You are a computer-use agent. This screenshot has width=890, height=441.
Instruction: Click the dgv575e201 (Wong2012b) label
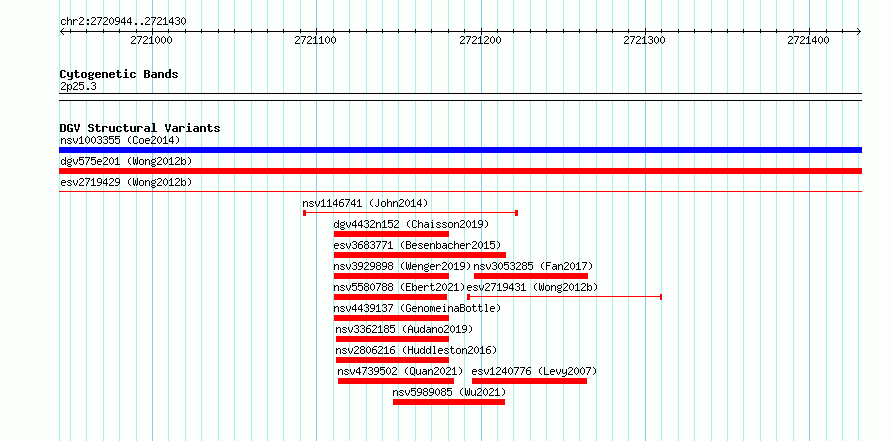point(126,161)
